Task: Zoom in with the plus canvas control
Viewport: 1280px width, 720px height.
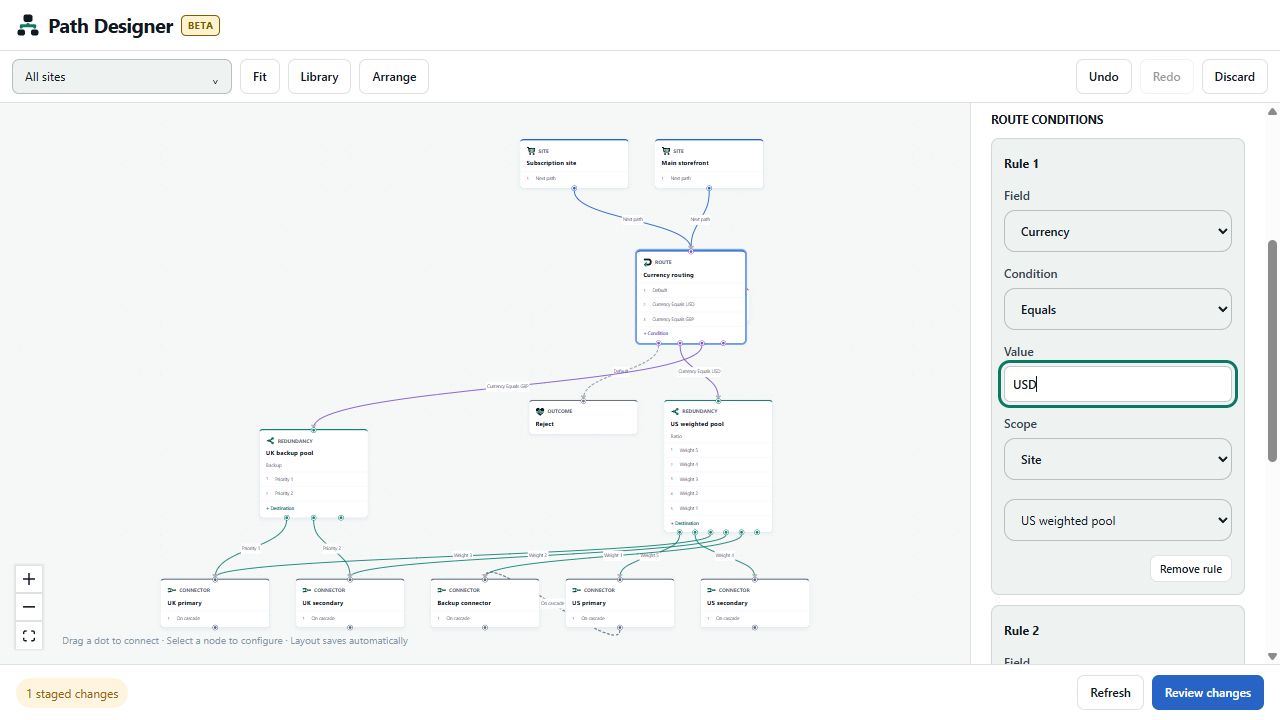Action: (x=29, y=579)
